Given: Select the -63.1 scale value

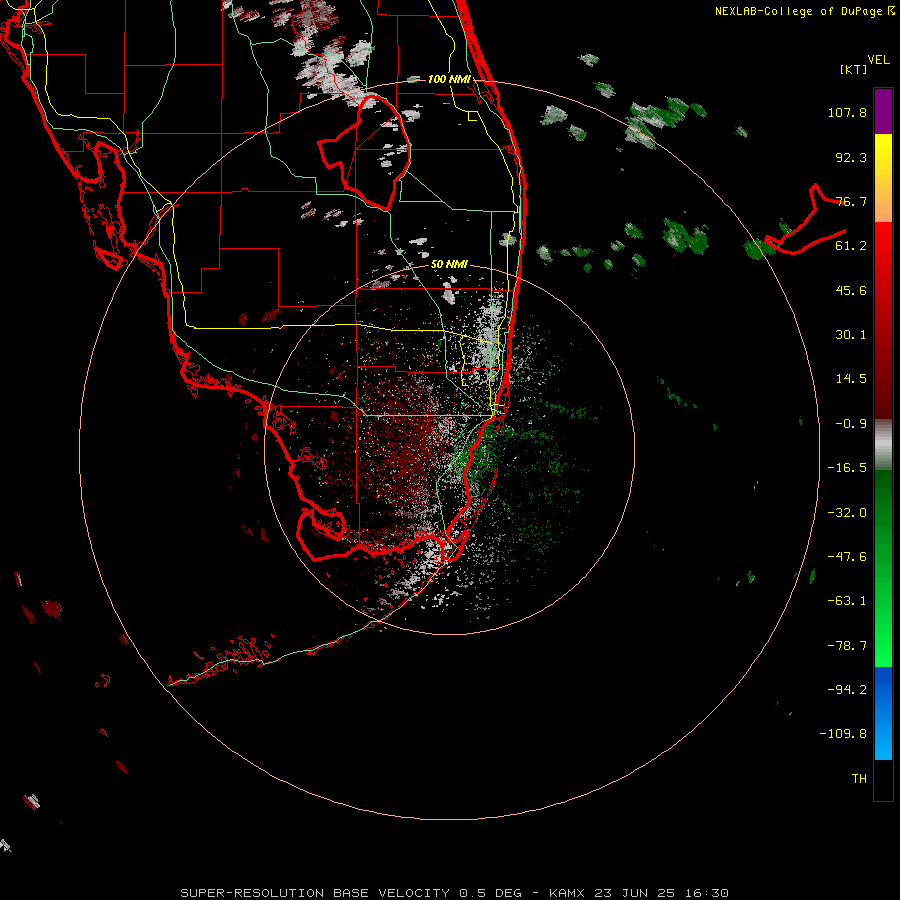Looking at the screenshot, I should (847, 601).
